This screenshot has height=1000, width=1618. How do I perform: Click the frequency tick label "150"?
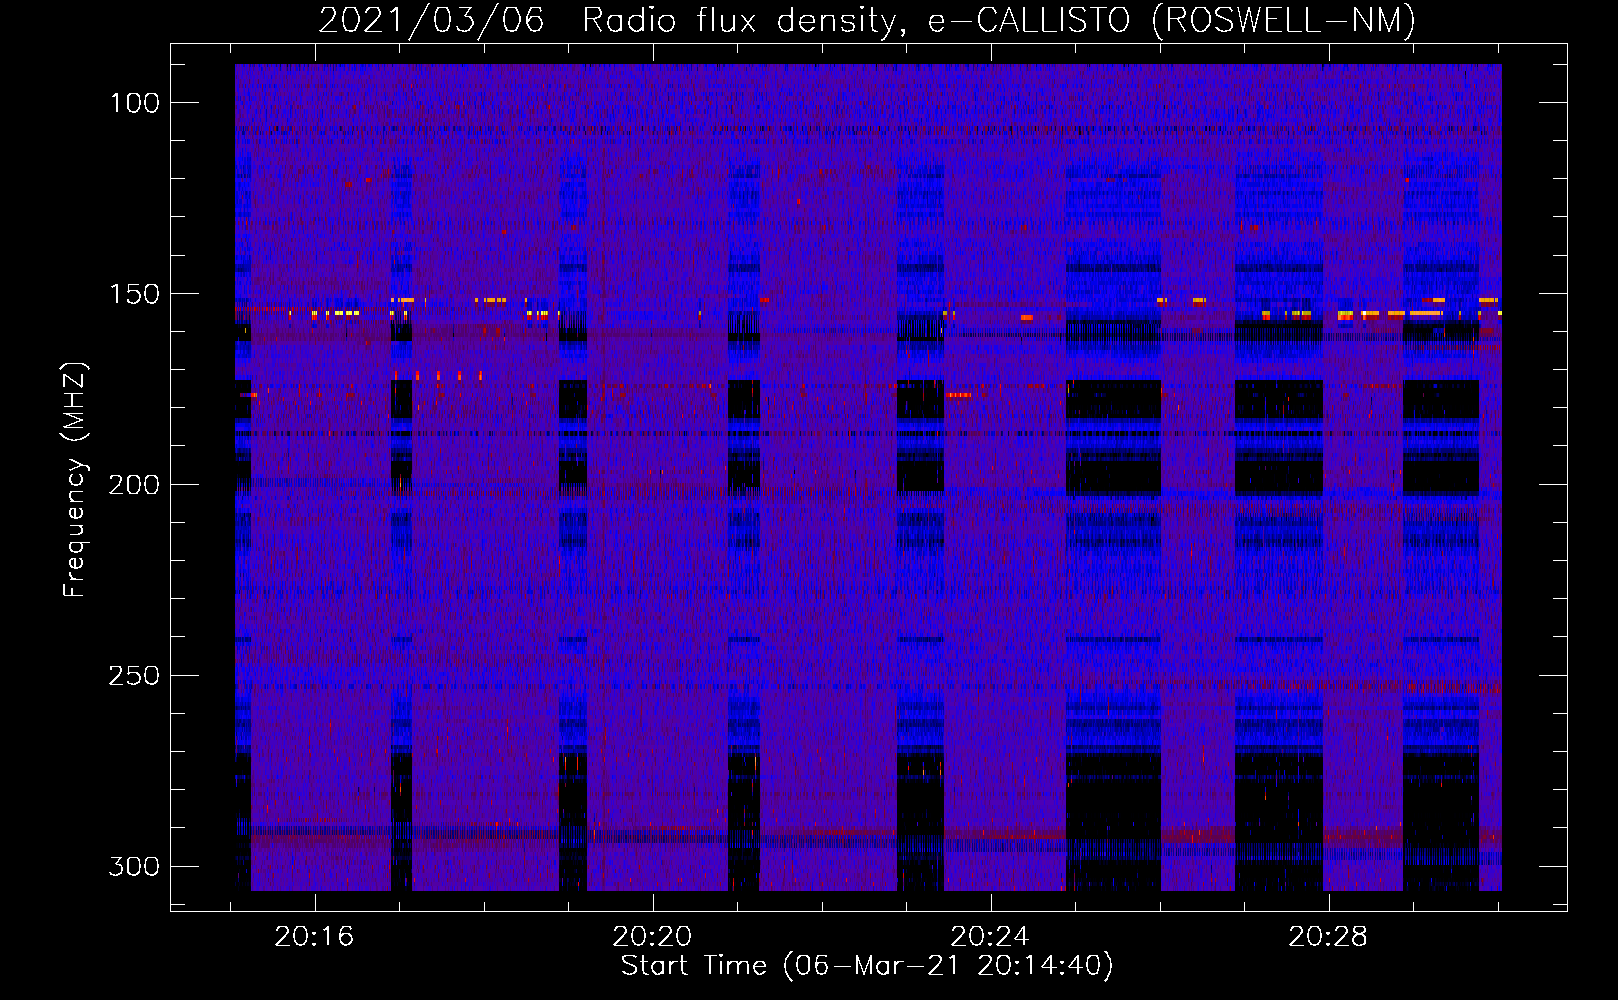134,294
